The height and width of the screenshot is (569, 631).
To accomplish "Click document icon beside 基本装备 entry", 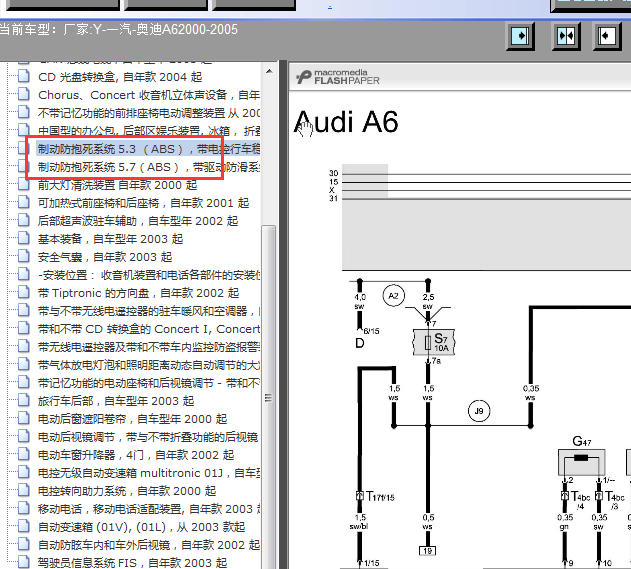I will [24, 238].
